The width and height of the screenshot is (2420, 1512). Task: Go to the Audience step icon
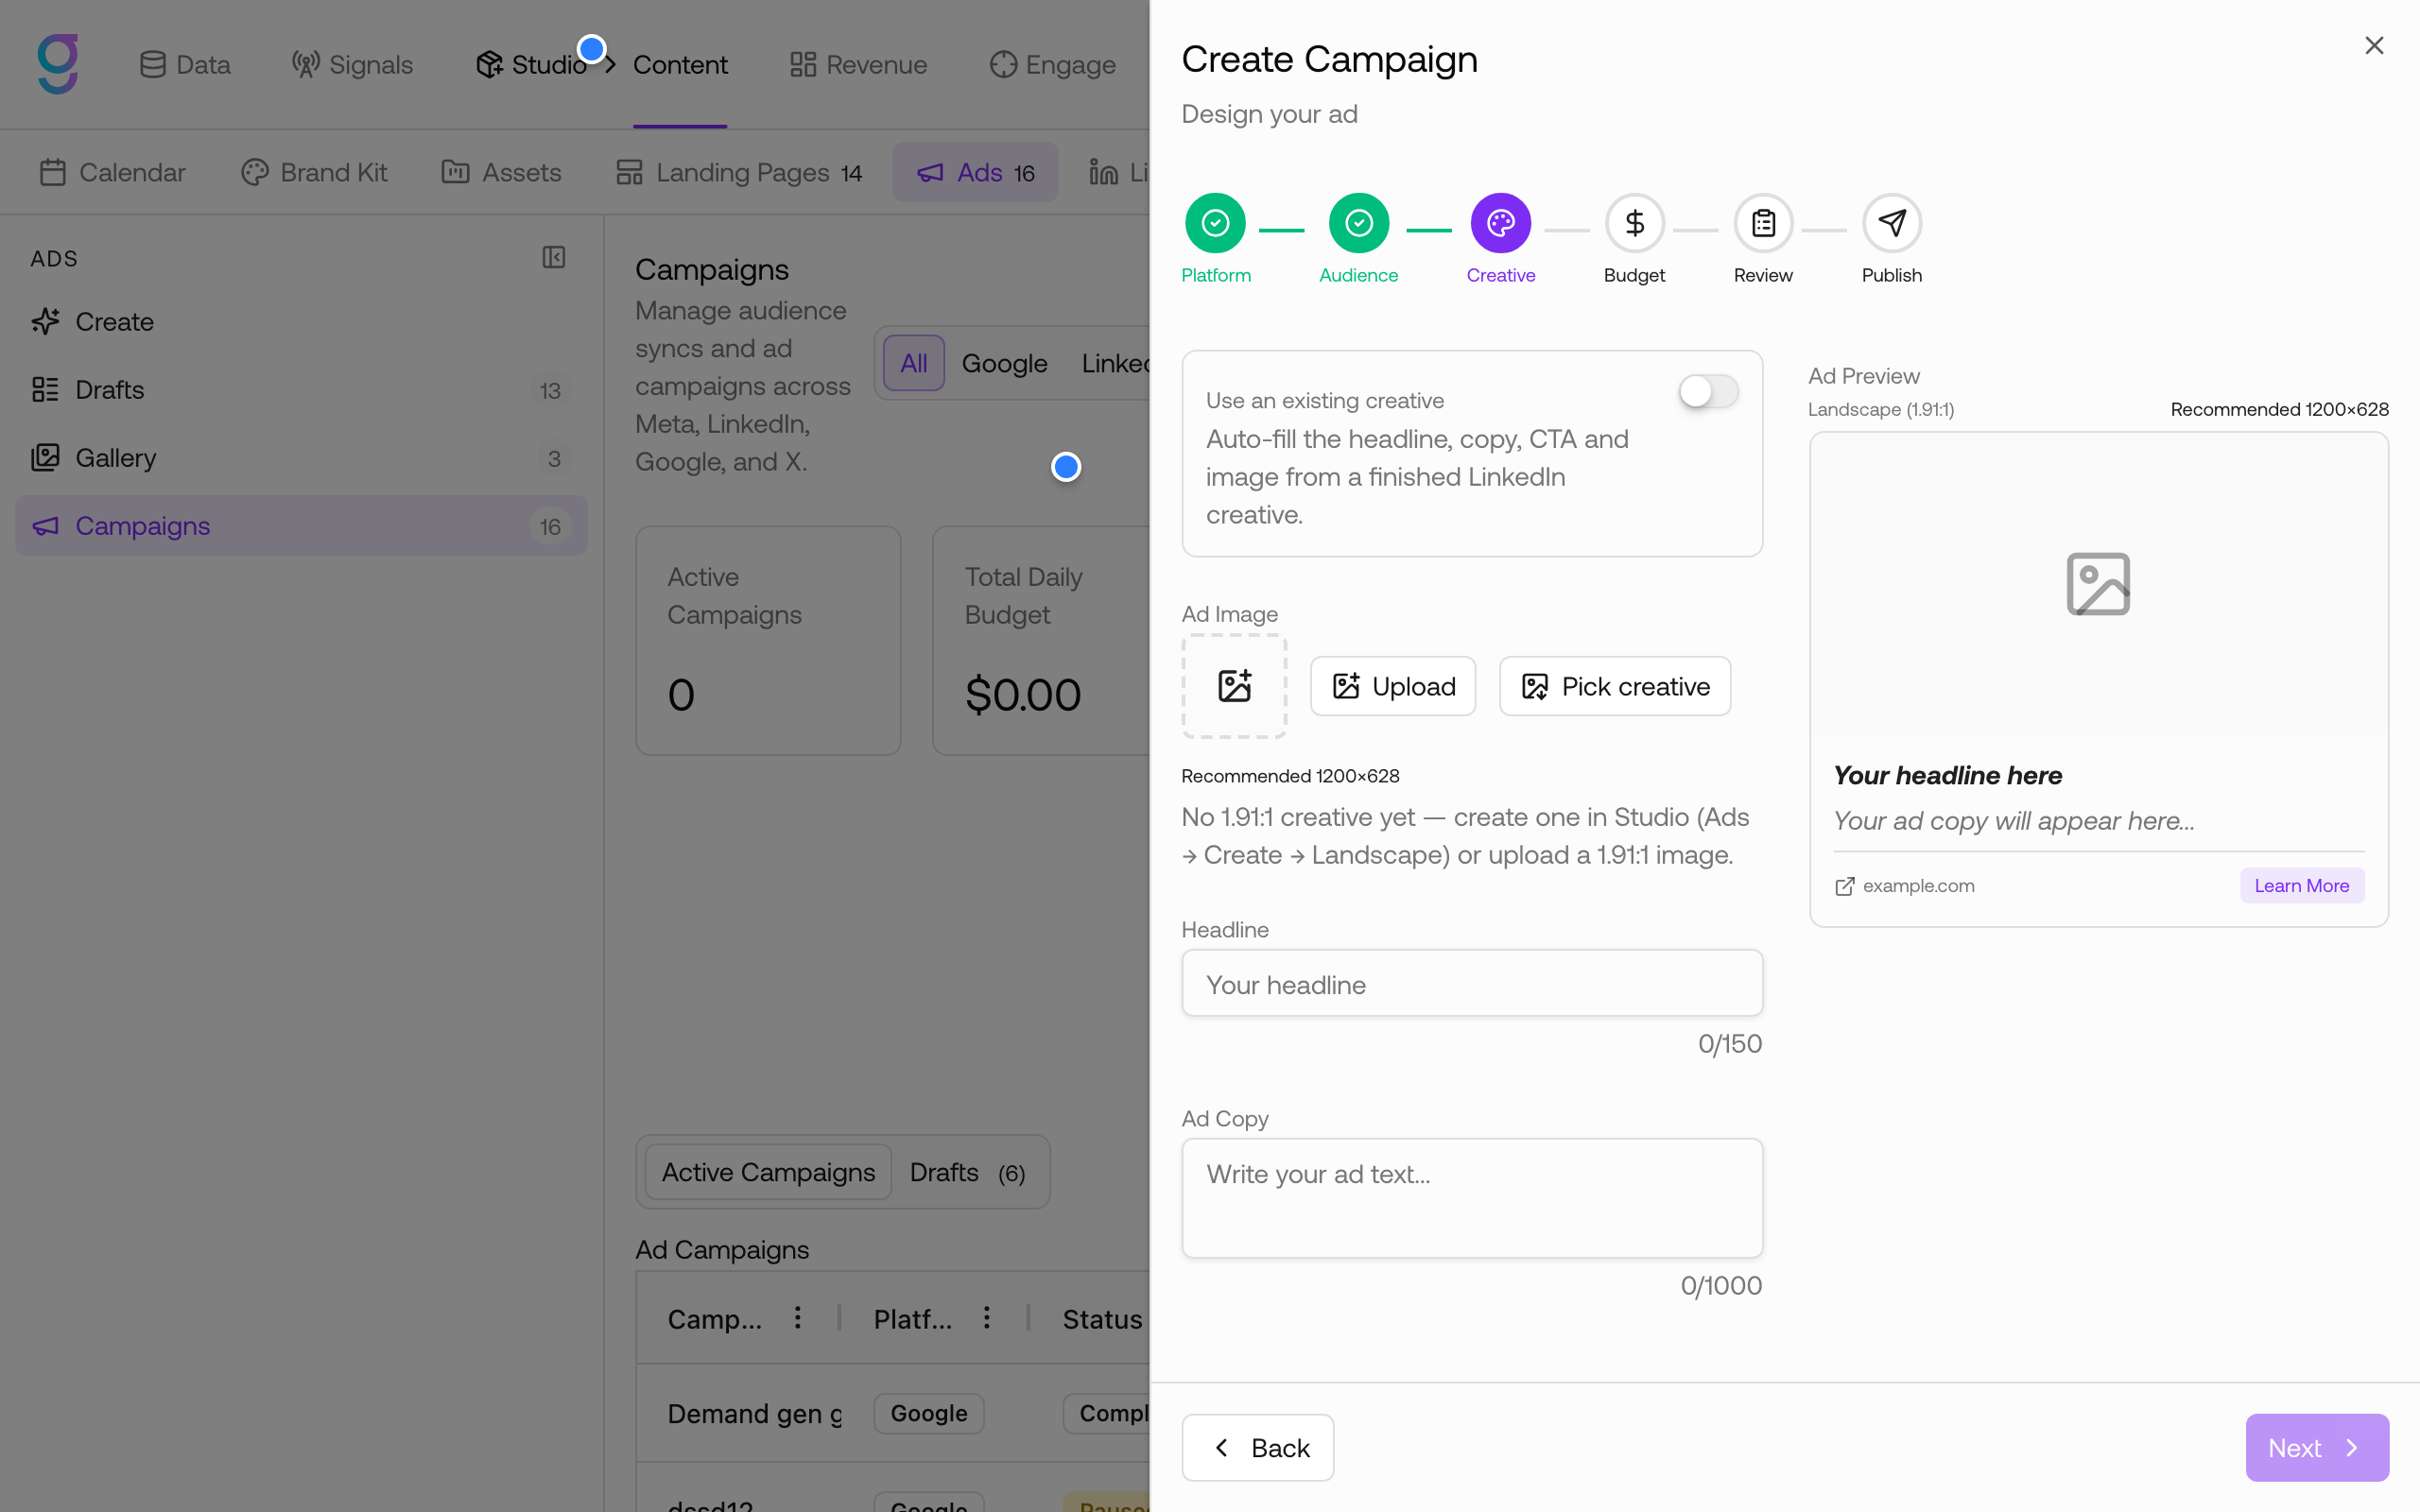click(1358, 223)
